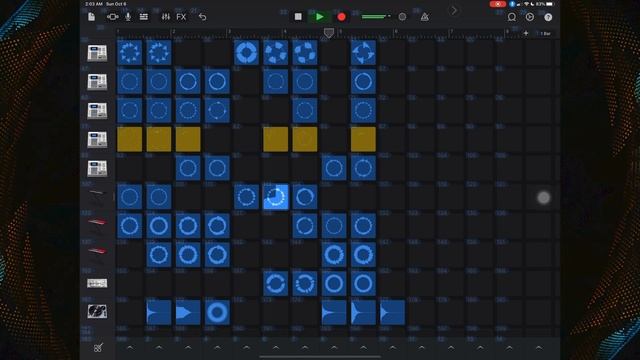This screenshot has height=360, width=640.
Task: Select the playhead marker on ruler
Action: click(329, 33)
